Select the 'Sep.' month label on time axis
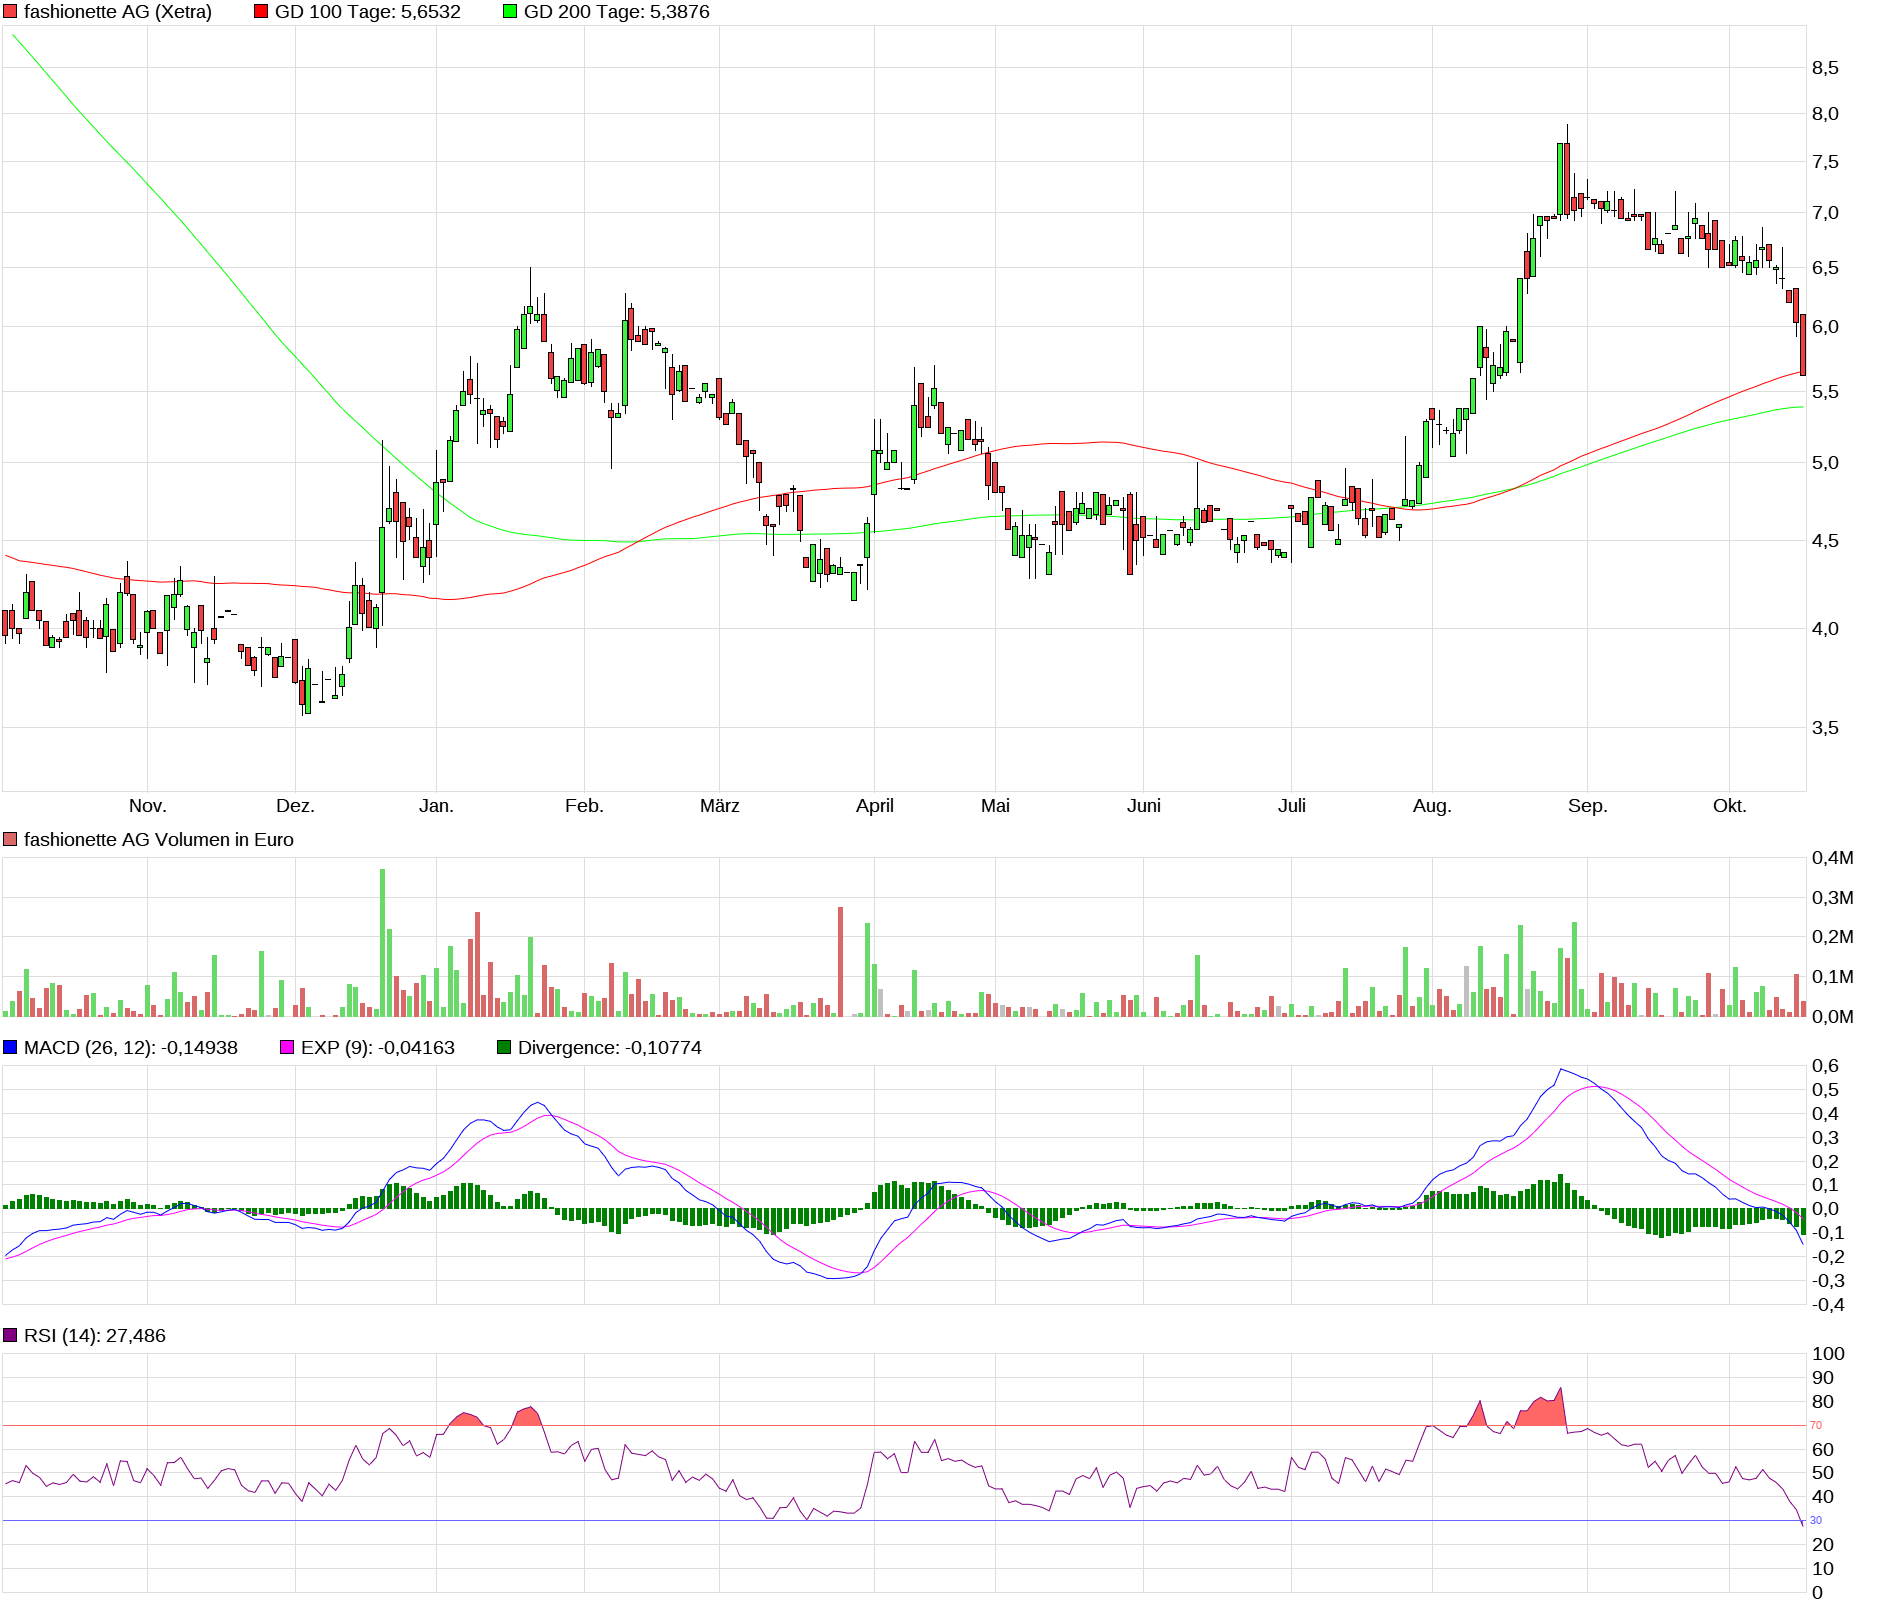The height and width of the screenshot is (1613, 1880). coord(1587,806)
